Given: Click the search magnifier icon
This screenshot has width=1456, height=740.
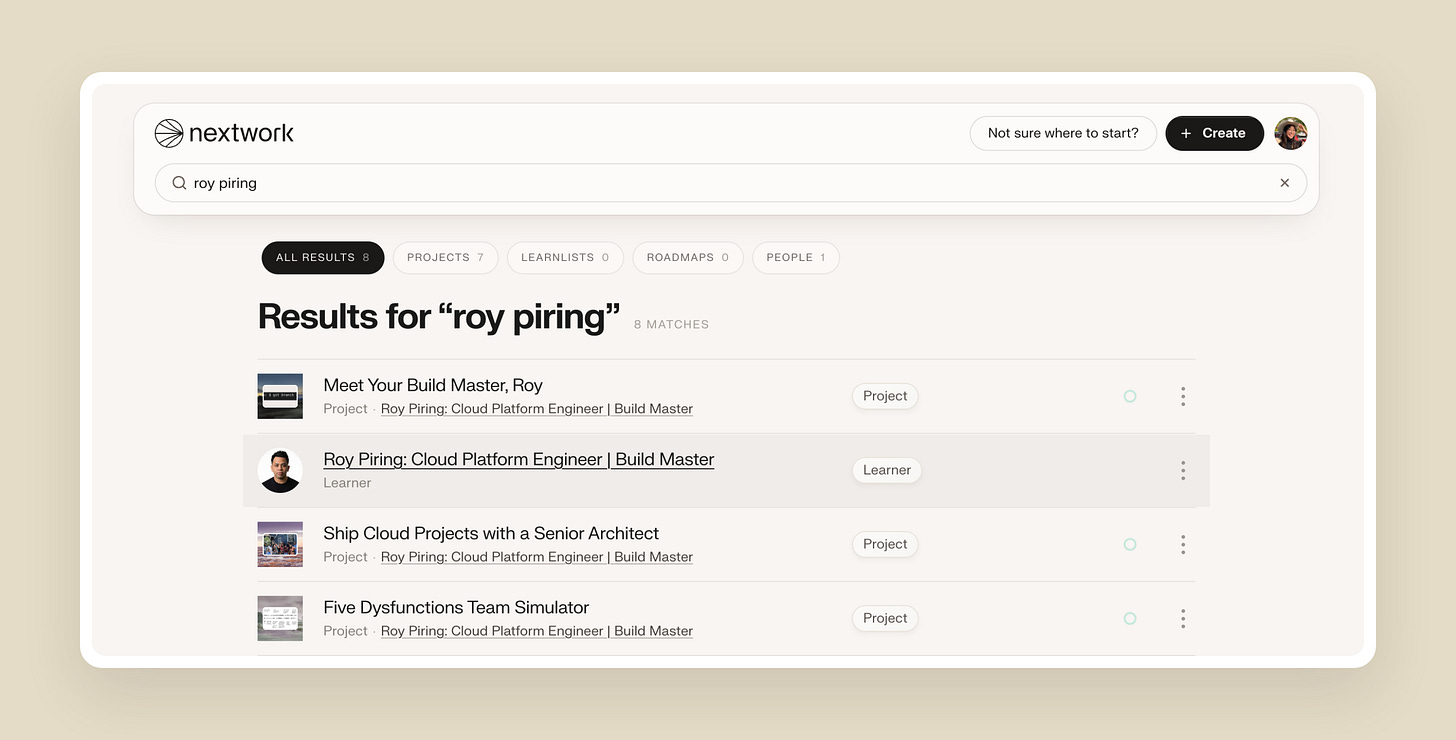Looking at the screenshot, I should pos(180,183).
